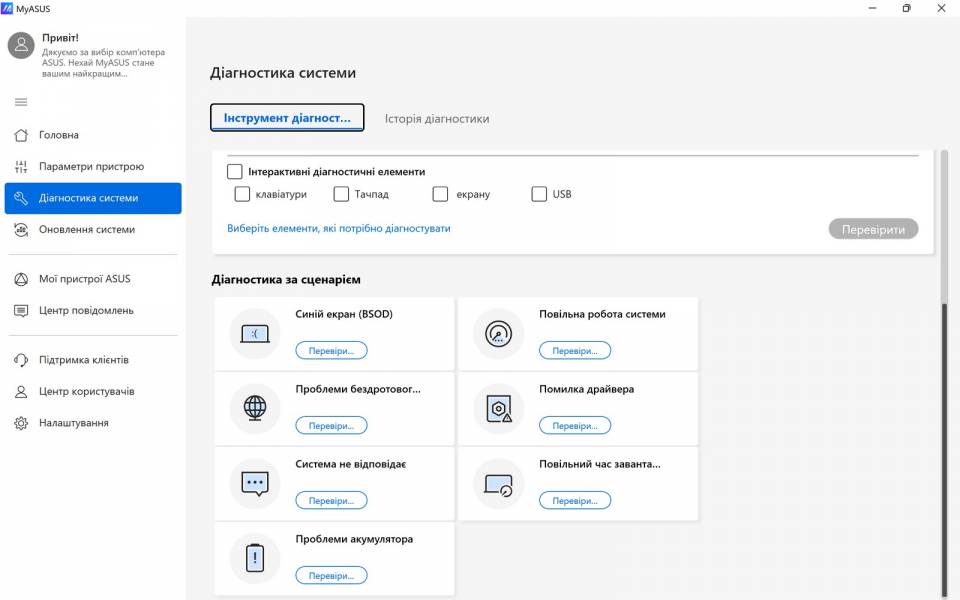The height and width of the screenshot is (600, 960).
Task: Open Налаштування from the sidebar
Action: click(x=73, y=423)
